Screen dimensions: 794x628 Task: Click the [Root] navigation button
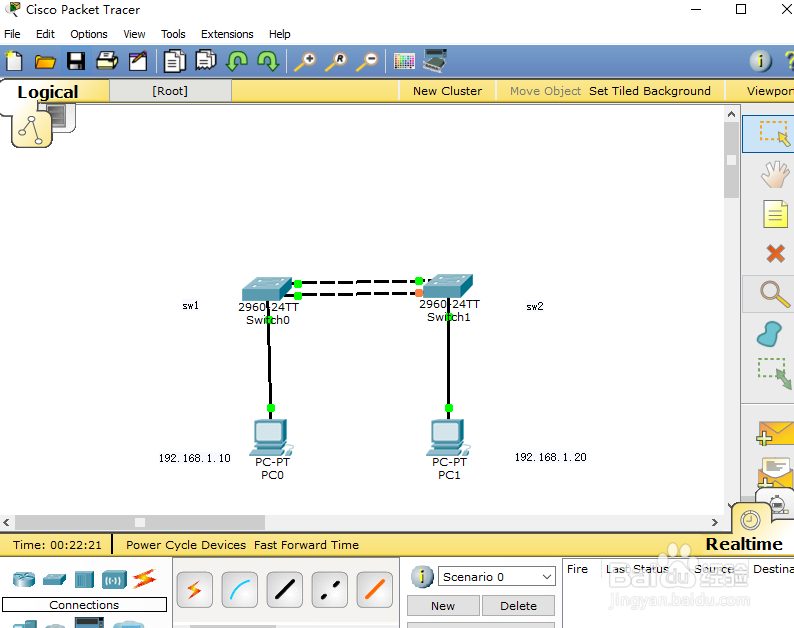click(170, 91)
